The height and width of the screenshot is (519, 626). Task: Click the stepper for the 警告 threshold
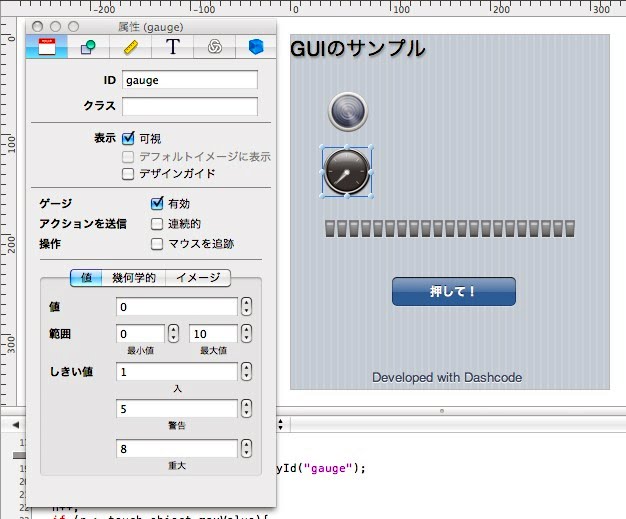(x=247, y=408)
